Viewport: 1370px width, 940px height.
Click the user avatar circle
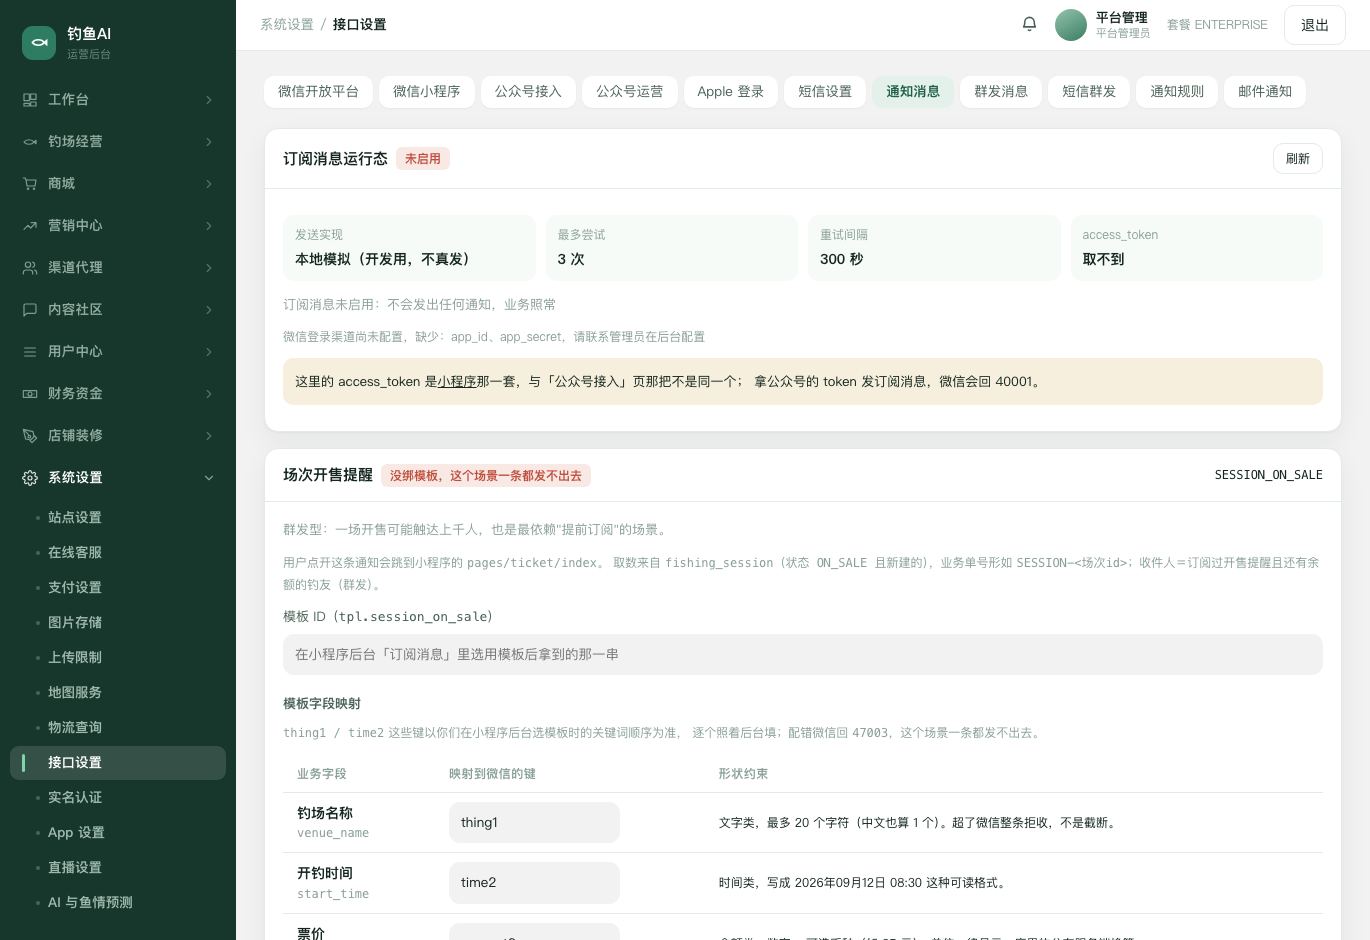[x=1071, y=25]
